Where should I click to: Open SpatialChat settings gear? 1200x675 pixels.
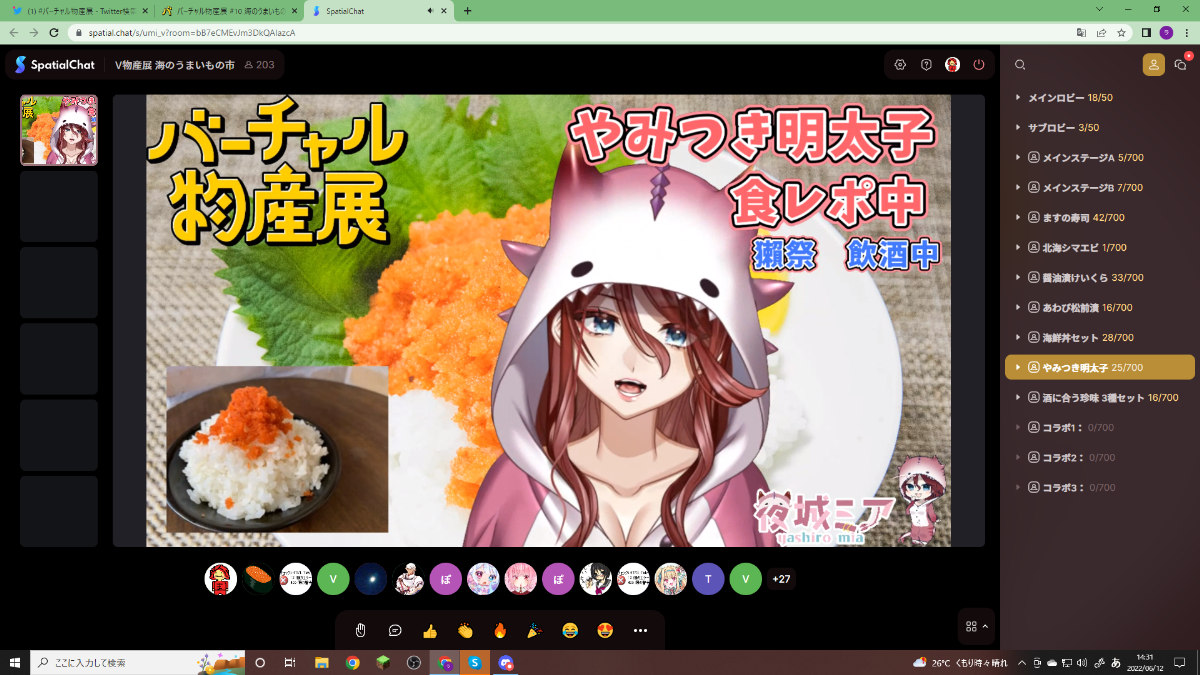coord(900,65)
